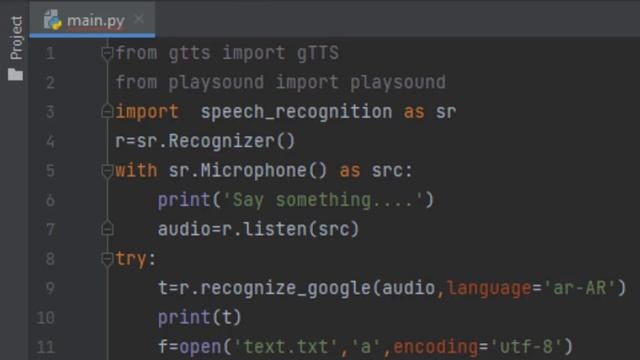Collapse import block fold marker at line 1
Screen dimensions: 640x360
[x=107, y=53]
